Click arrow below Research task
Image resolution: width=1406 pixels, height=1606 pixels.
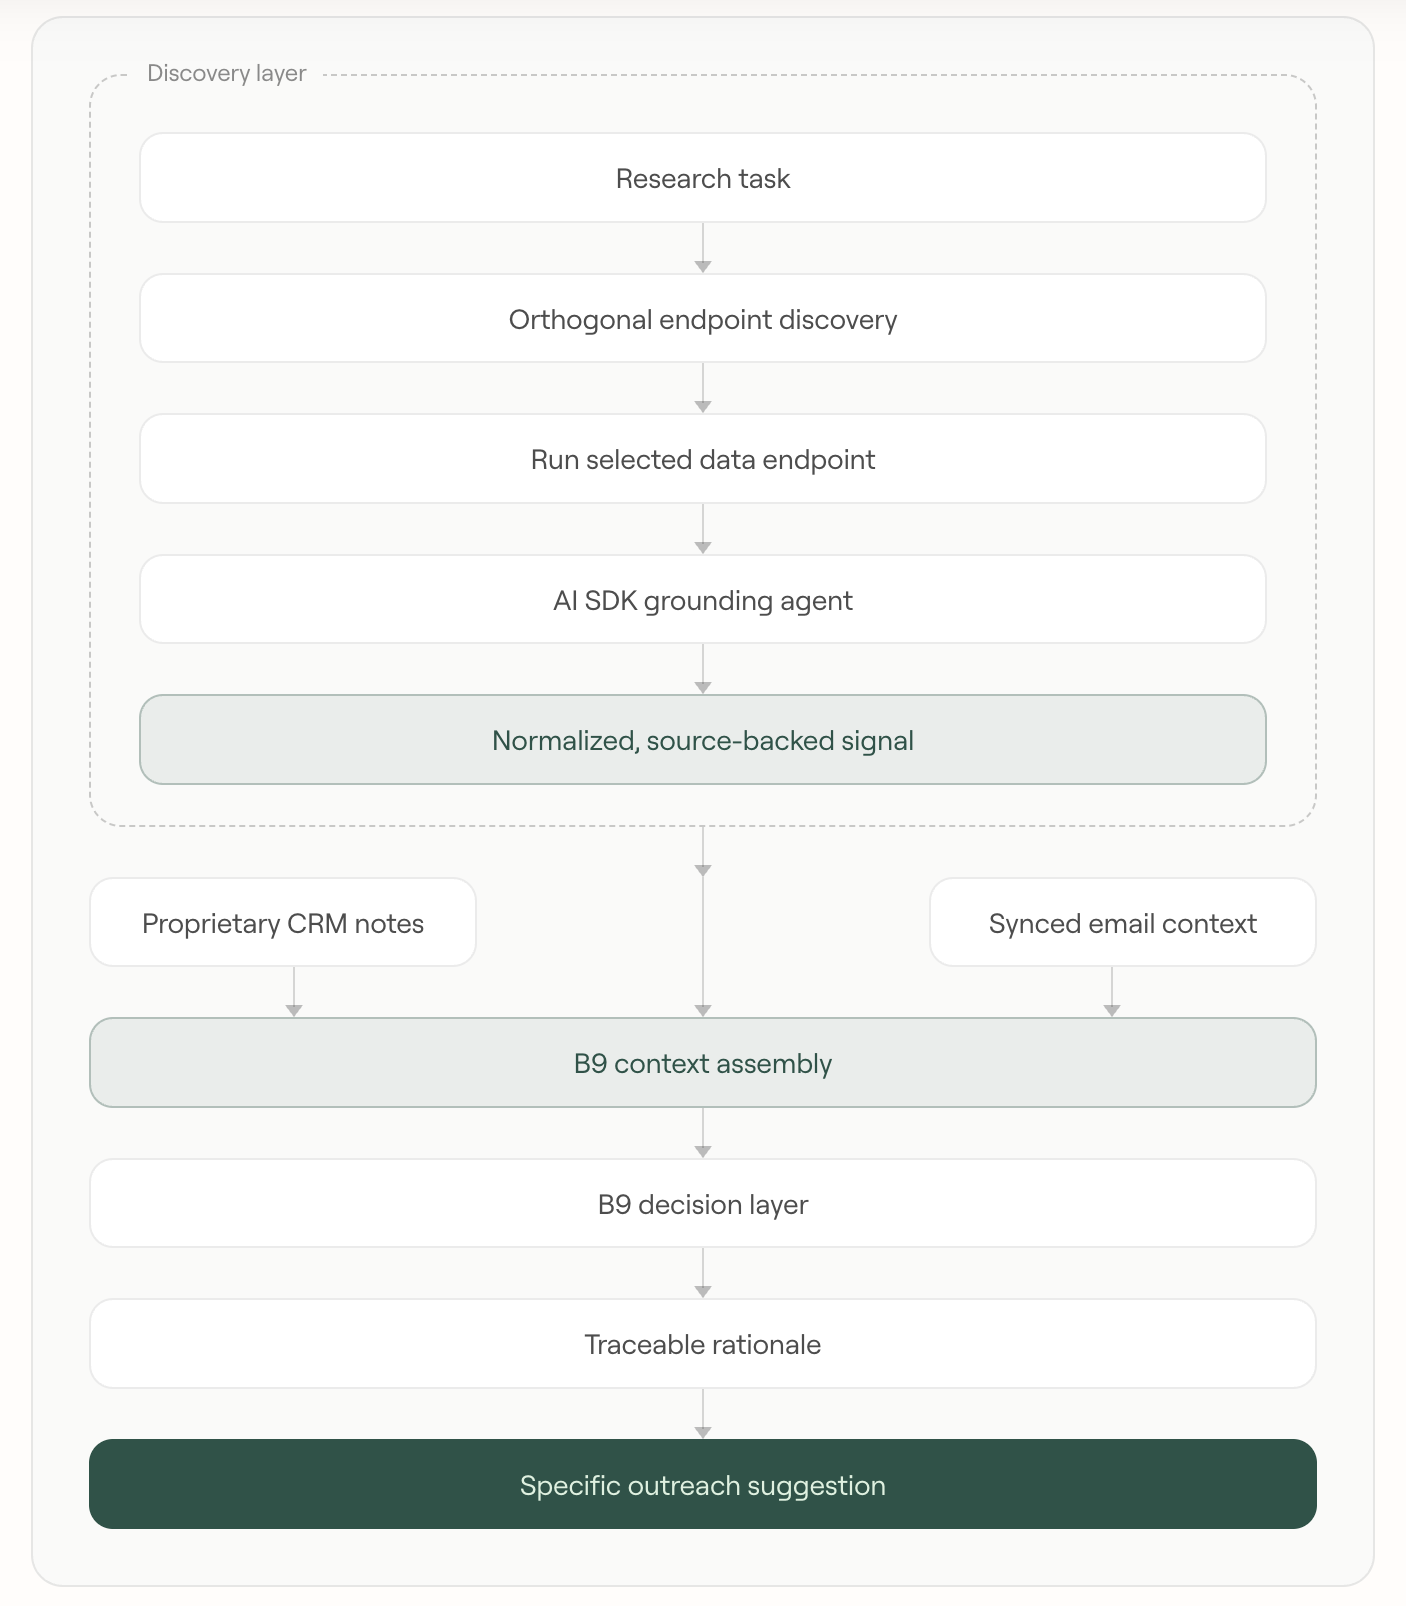pos(703,248)
